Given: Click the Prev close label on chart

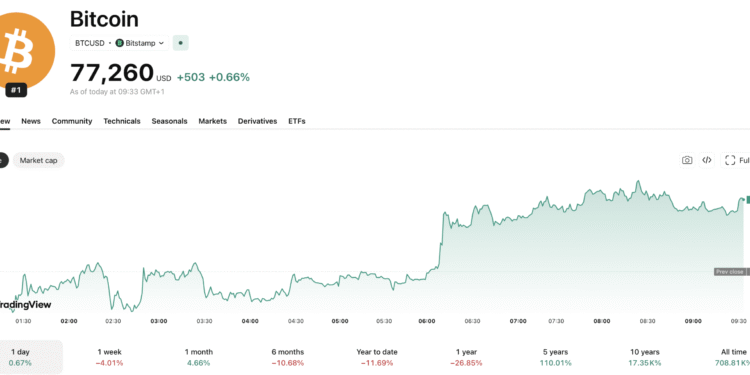Looking at the screenshot, I should coord(729,272).
